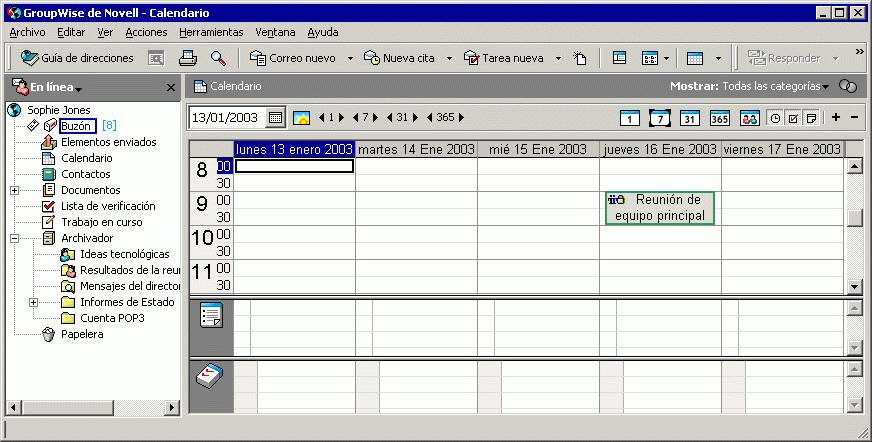Open the Lista de verificación folder
Screen dimensions: 872x442
point(108,206)
